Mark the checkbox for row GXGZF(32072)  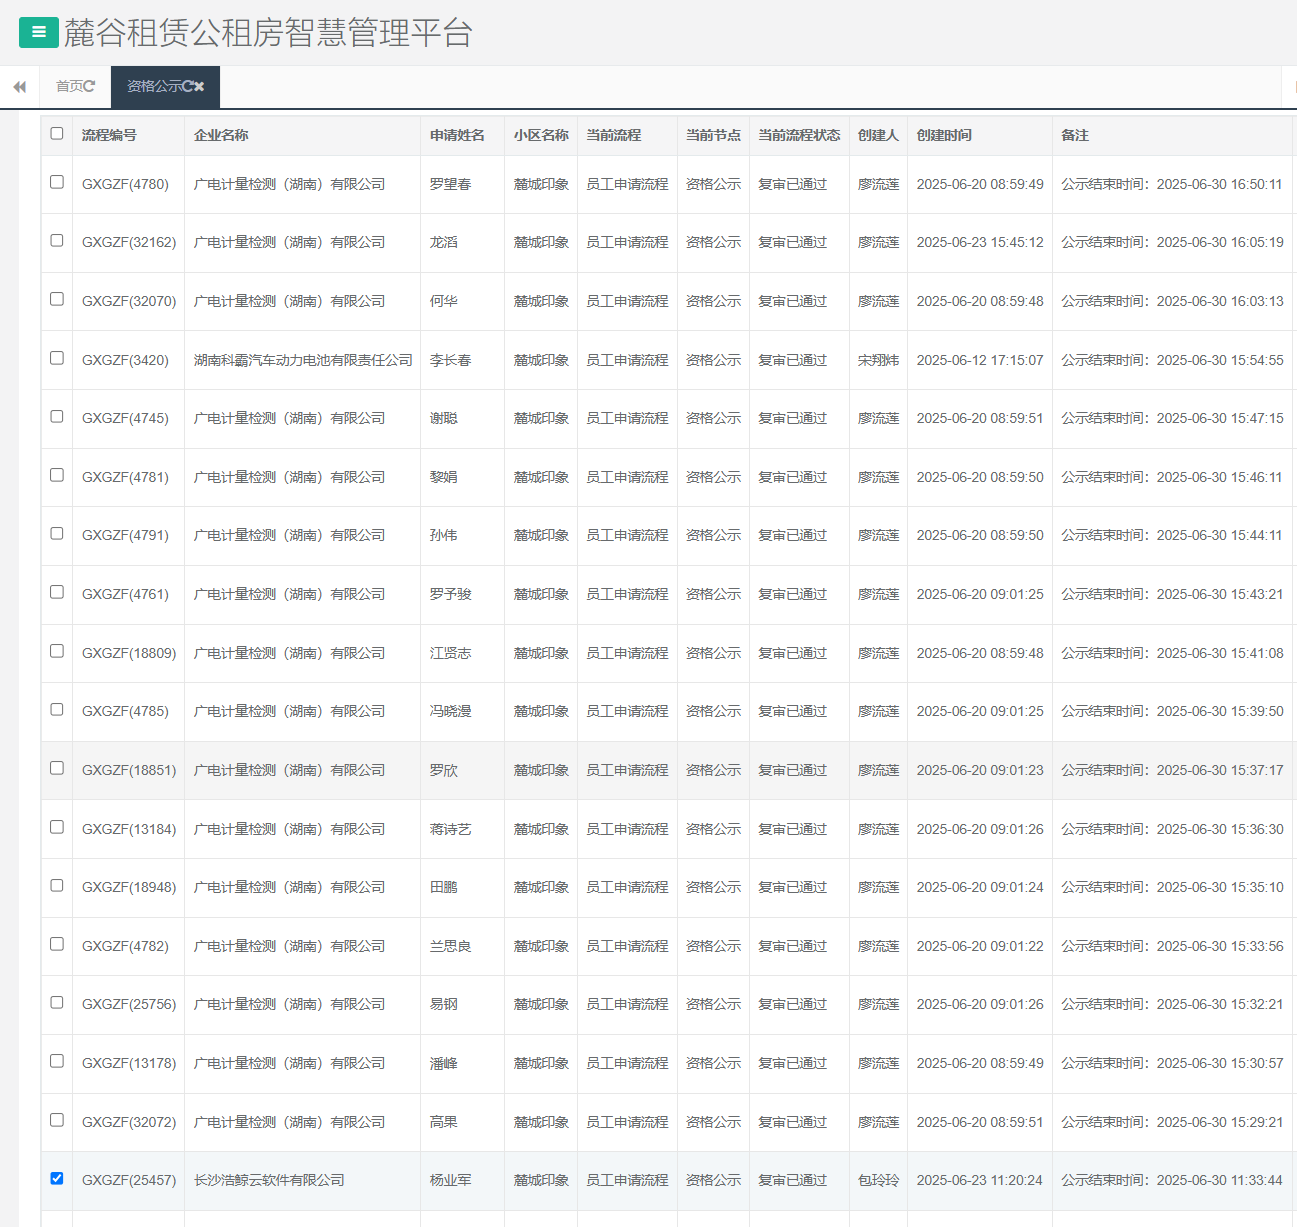57,1121
